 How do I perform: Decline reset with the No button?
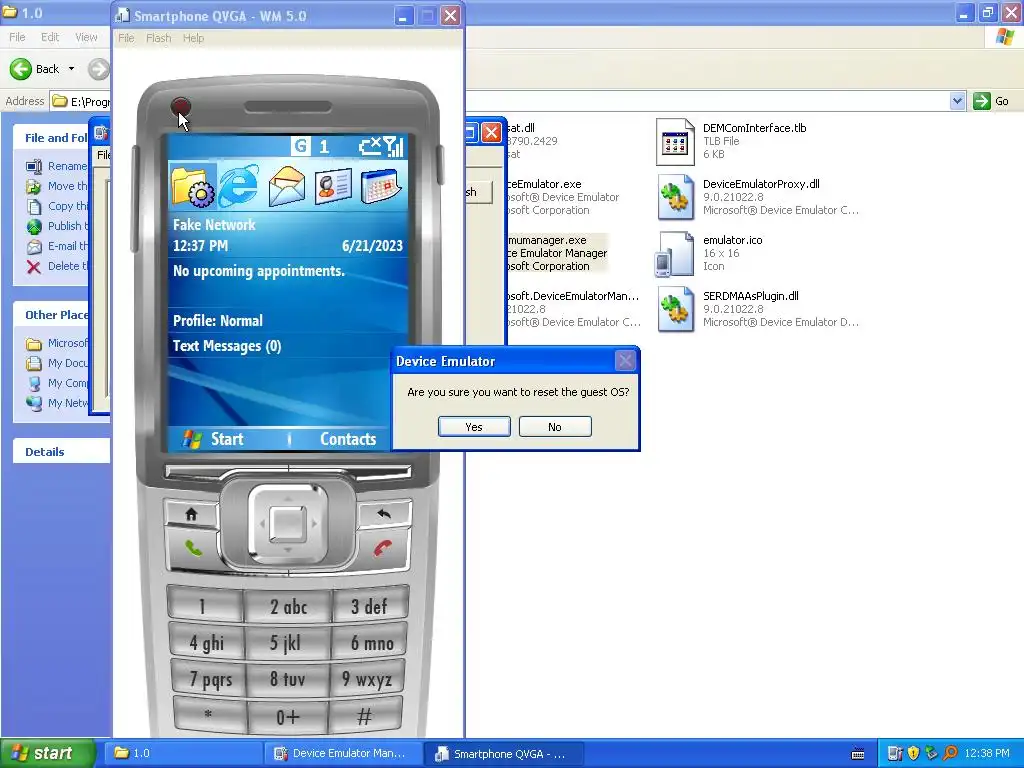click(555, 426)
